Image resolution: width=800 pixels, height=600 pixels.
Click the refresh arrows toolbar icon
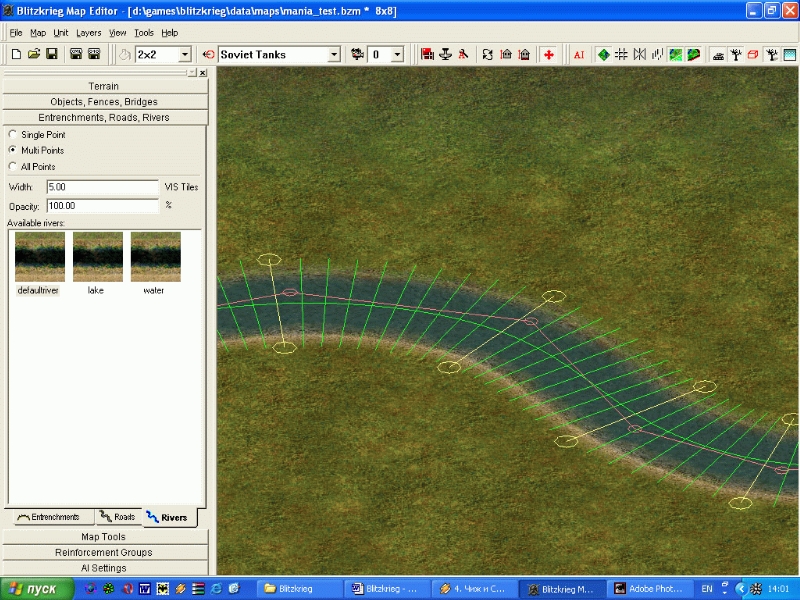[x=487, y=54]
